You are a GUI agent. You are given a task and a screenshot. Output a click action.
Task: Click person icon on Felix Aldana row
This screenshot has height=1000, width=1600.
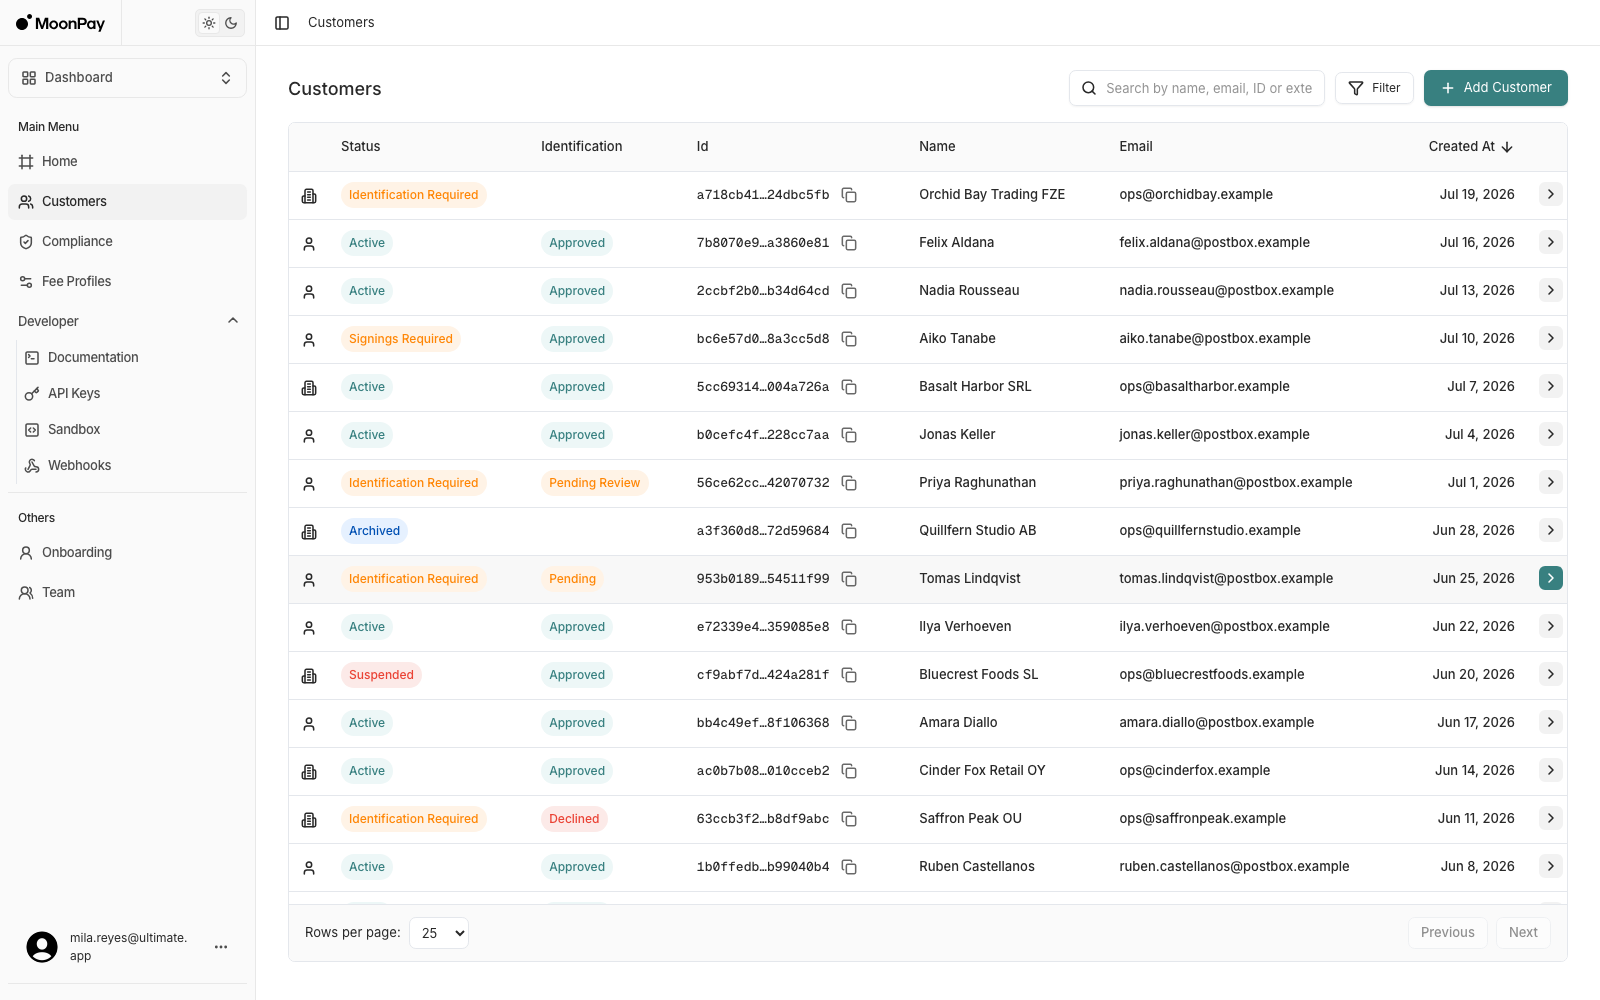tap(309, 244)
